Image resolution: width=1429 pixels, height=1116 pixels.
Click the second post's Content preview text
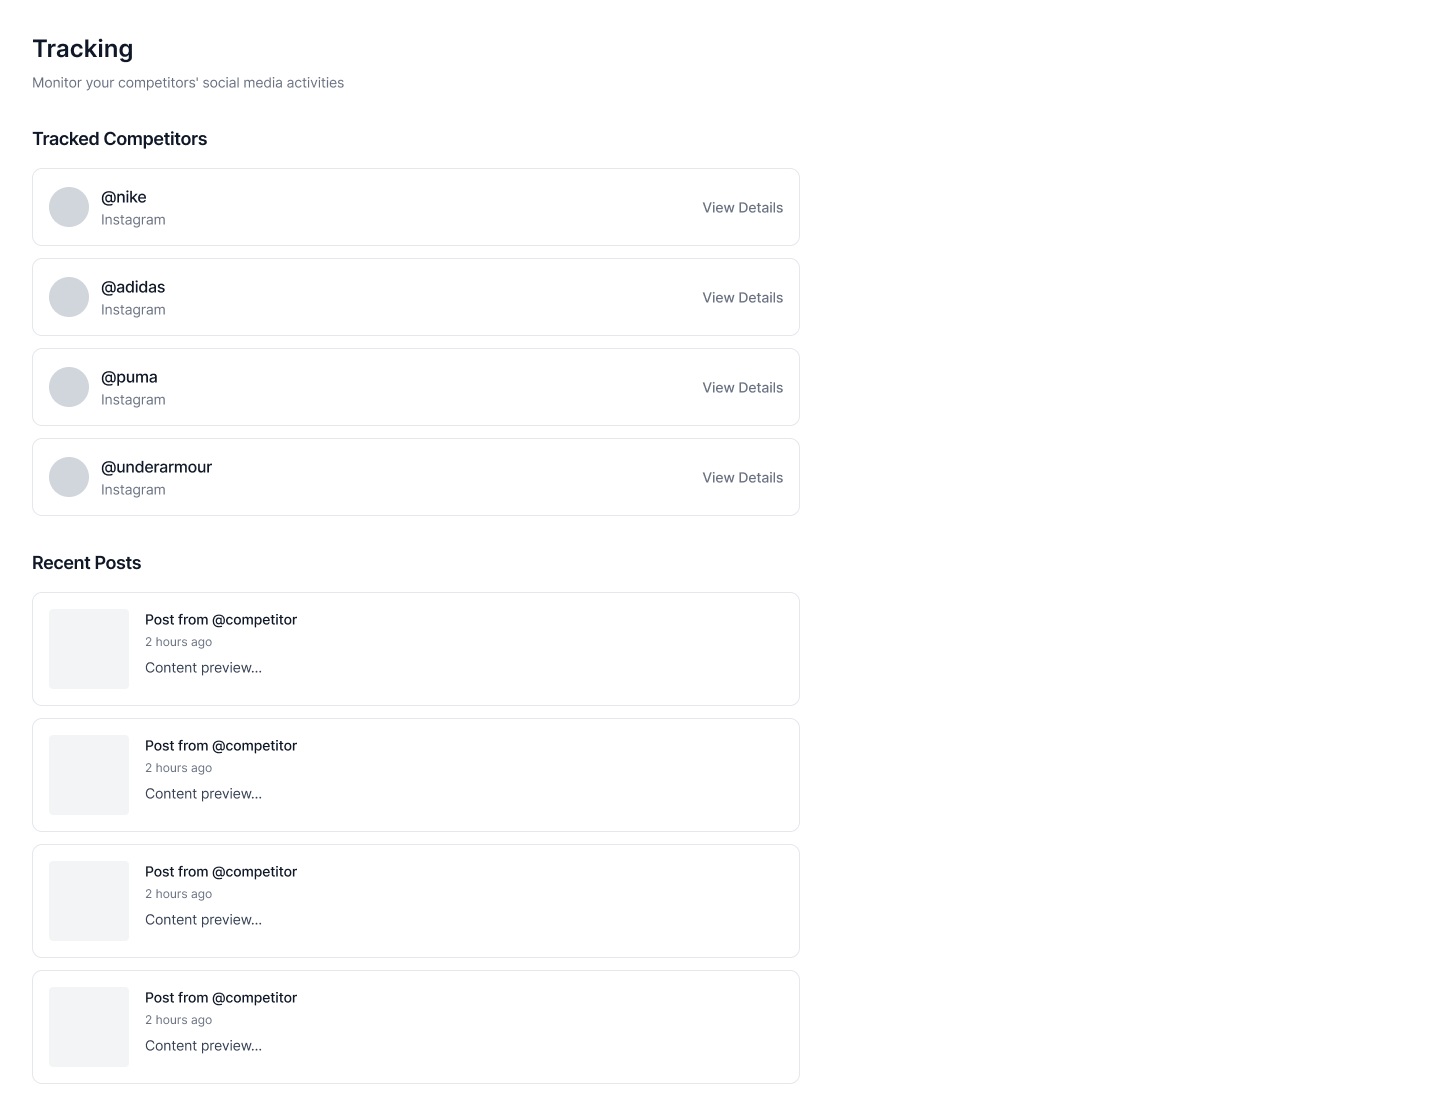click(x=203, y=794)
